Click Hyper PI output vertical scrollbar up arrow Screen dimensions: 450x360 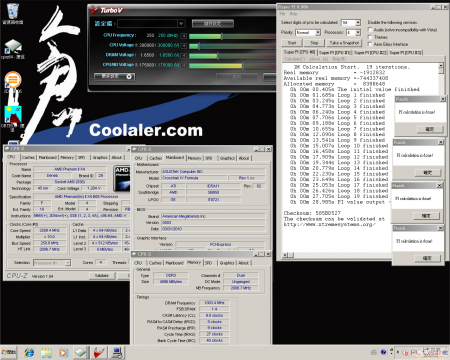click(x=441, y=66)
